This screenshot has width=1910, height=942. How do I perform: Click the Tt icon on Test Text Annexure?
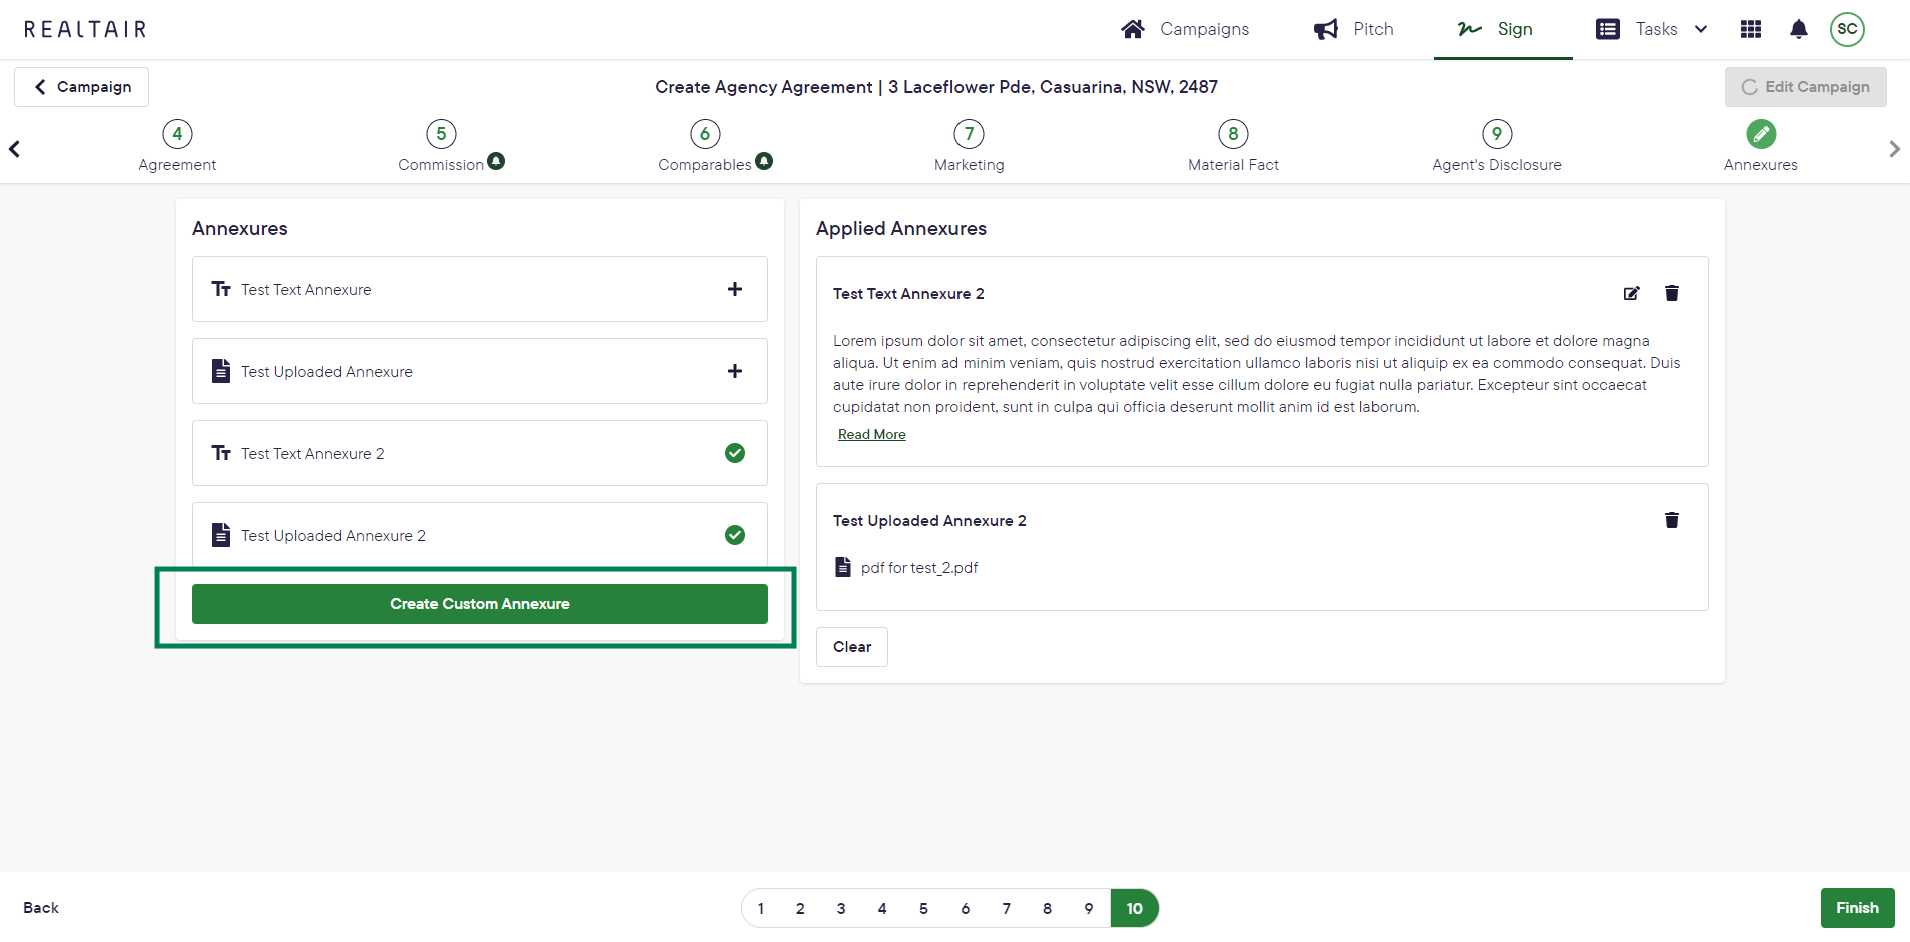[220, 289]
